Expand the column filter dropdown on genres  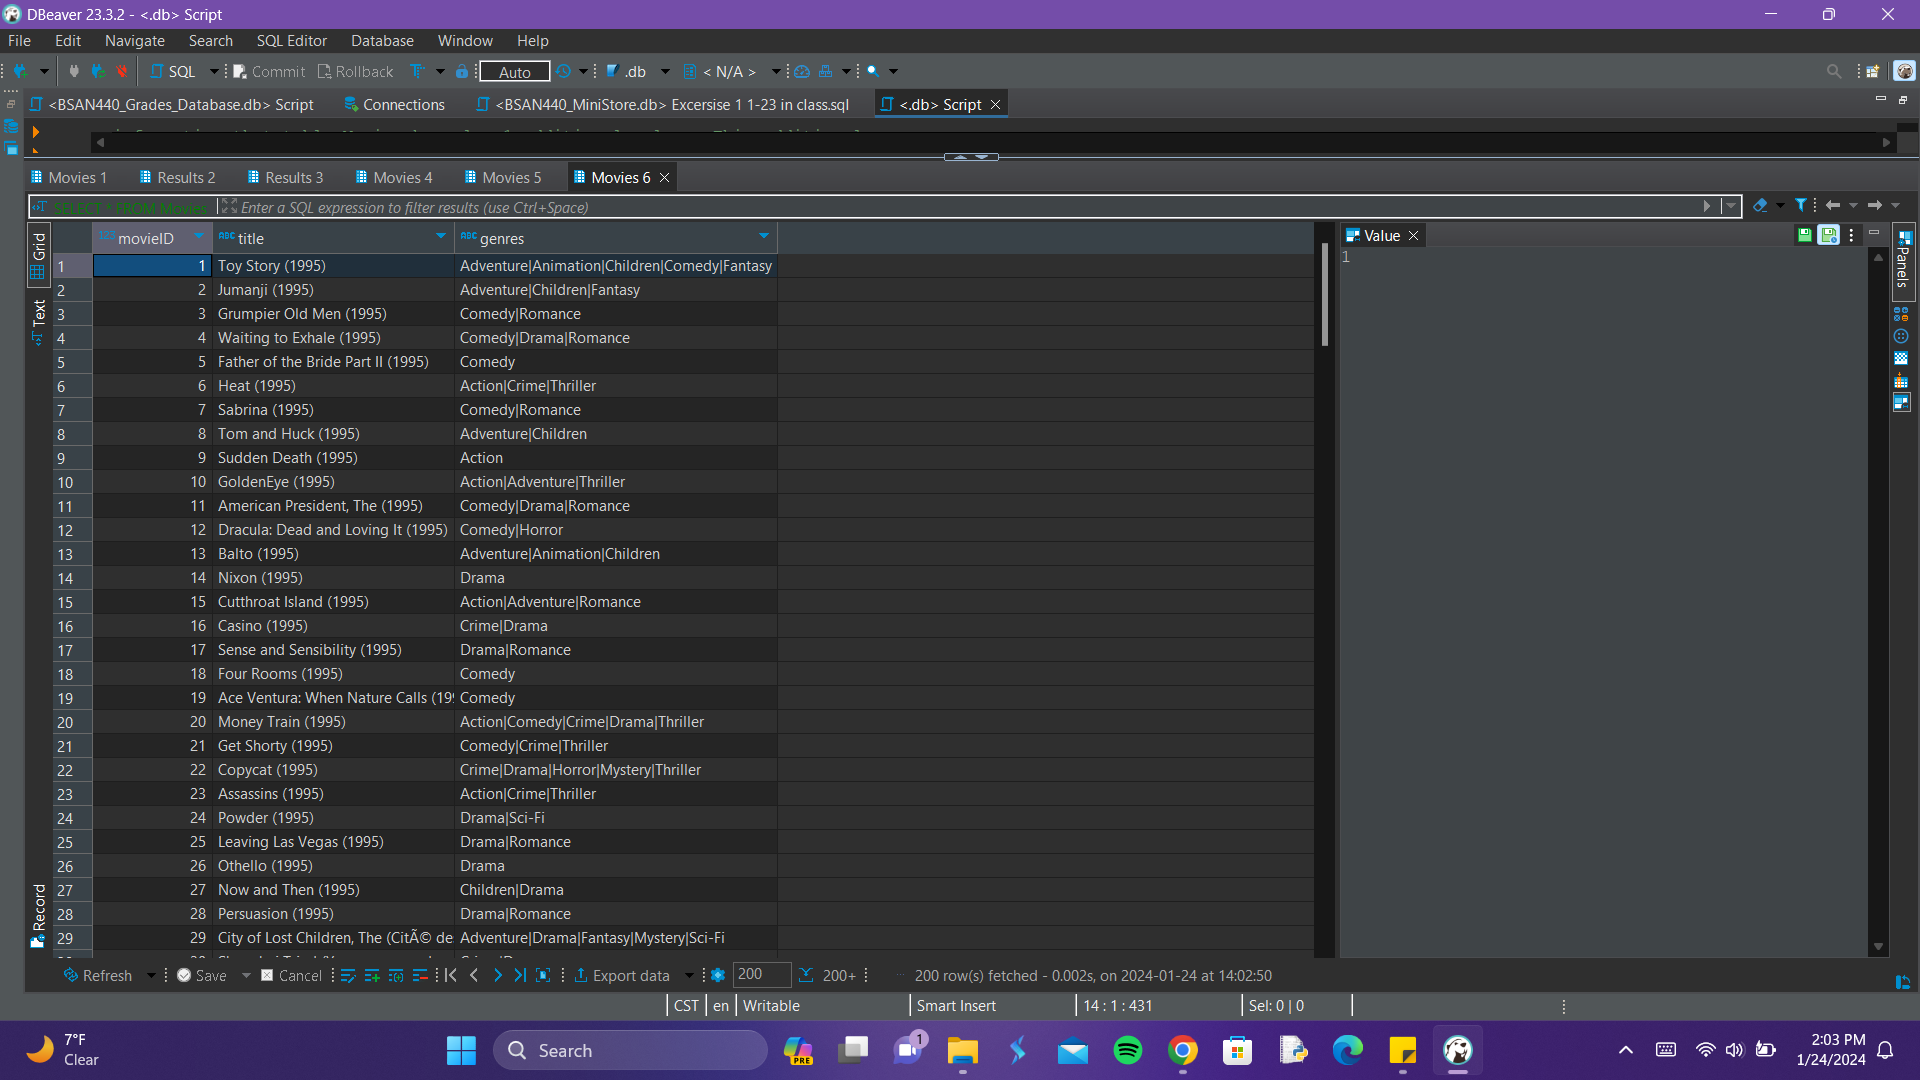click(x=765, y=236)
